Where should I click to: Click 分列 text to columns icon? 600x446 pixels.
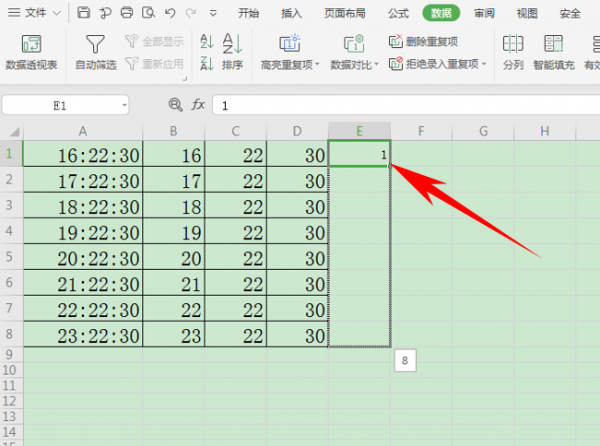point(513,52)
